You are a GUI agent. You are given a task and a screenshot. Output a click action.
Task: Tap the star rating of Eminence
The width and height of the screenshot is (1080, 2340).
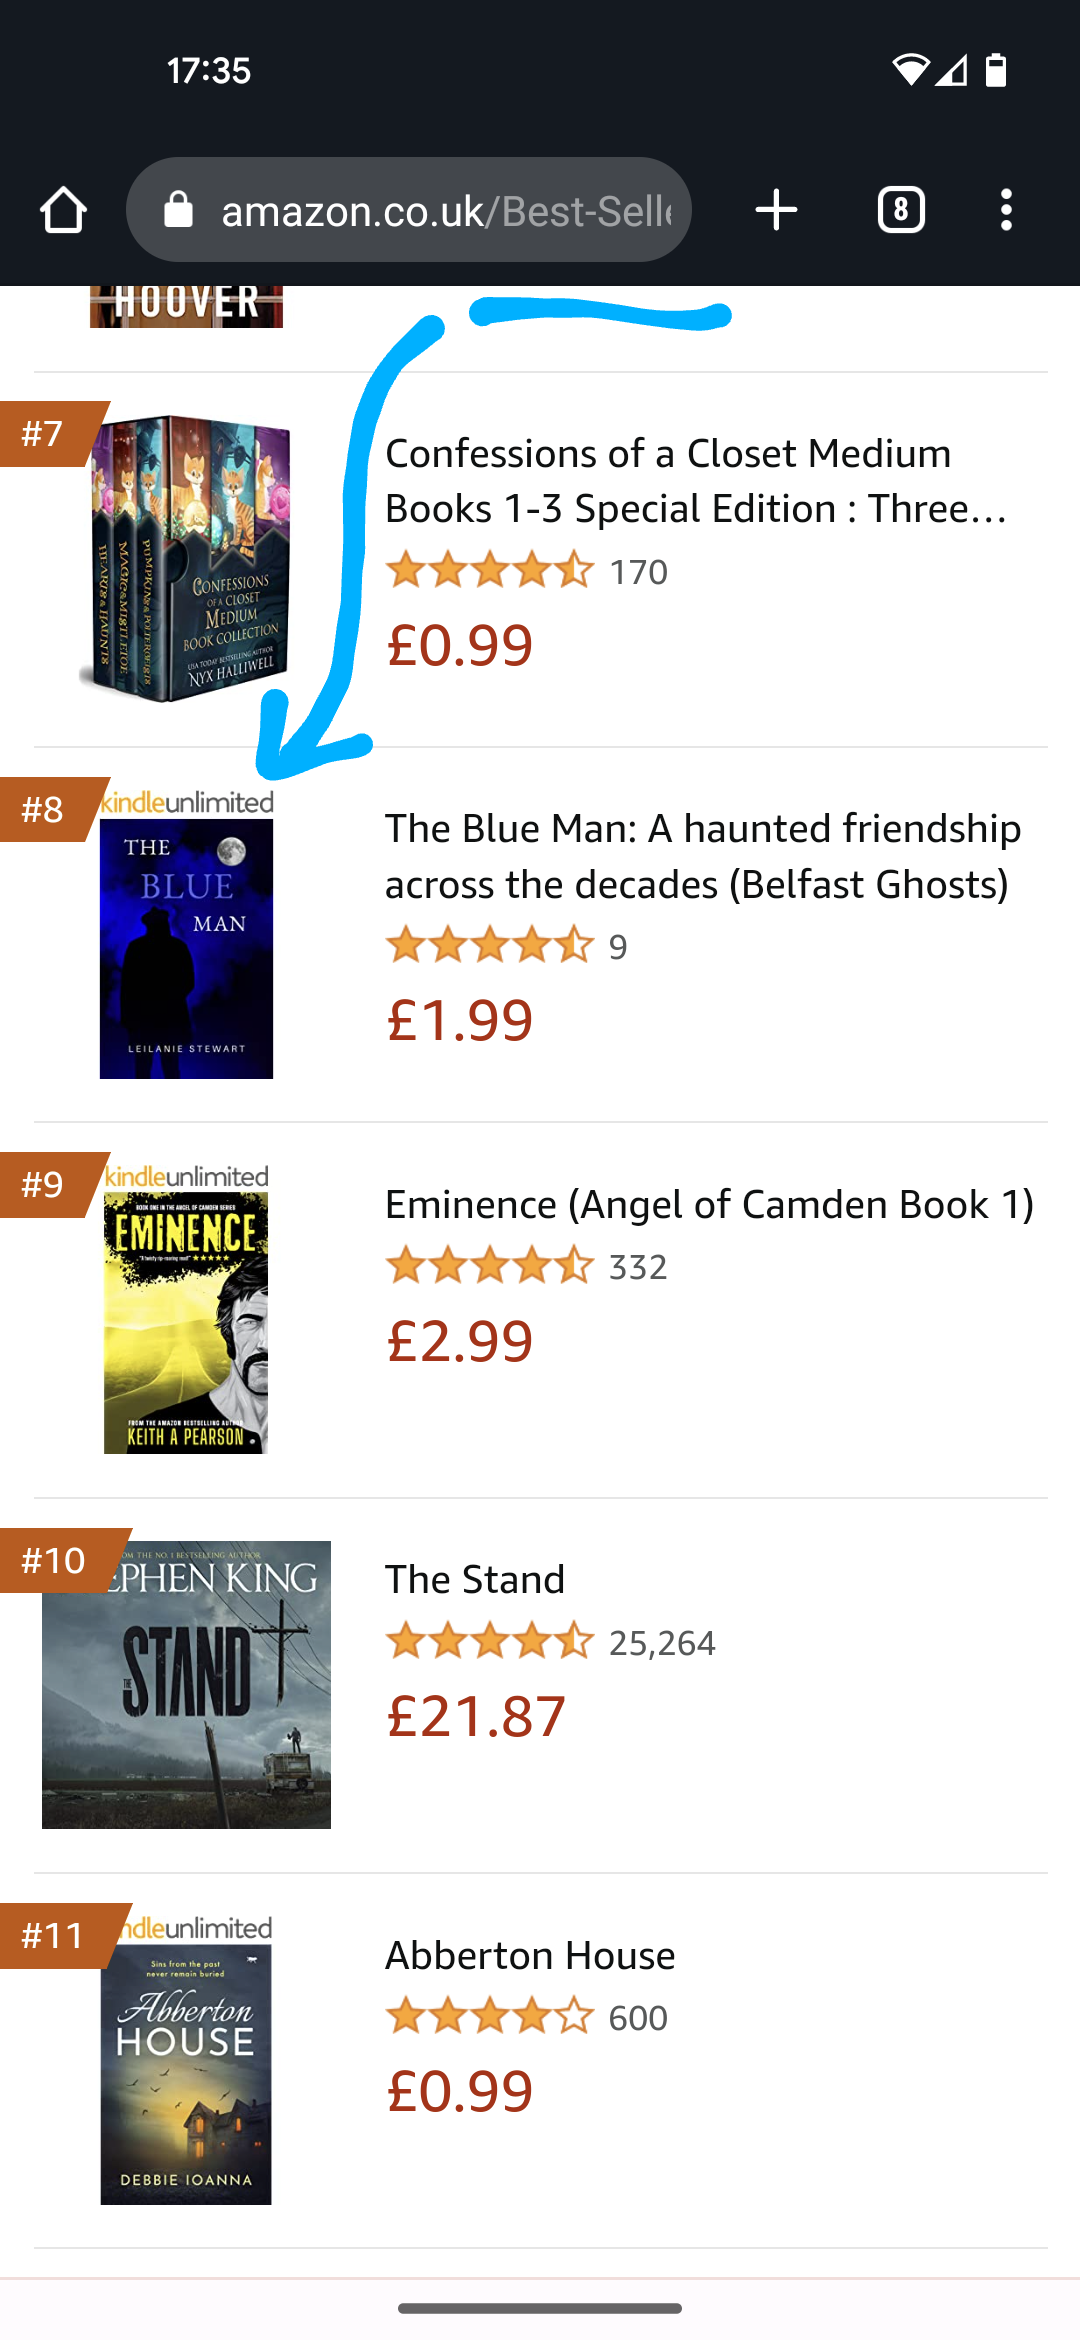(x=489, y=1266)
